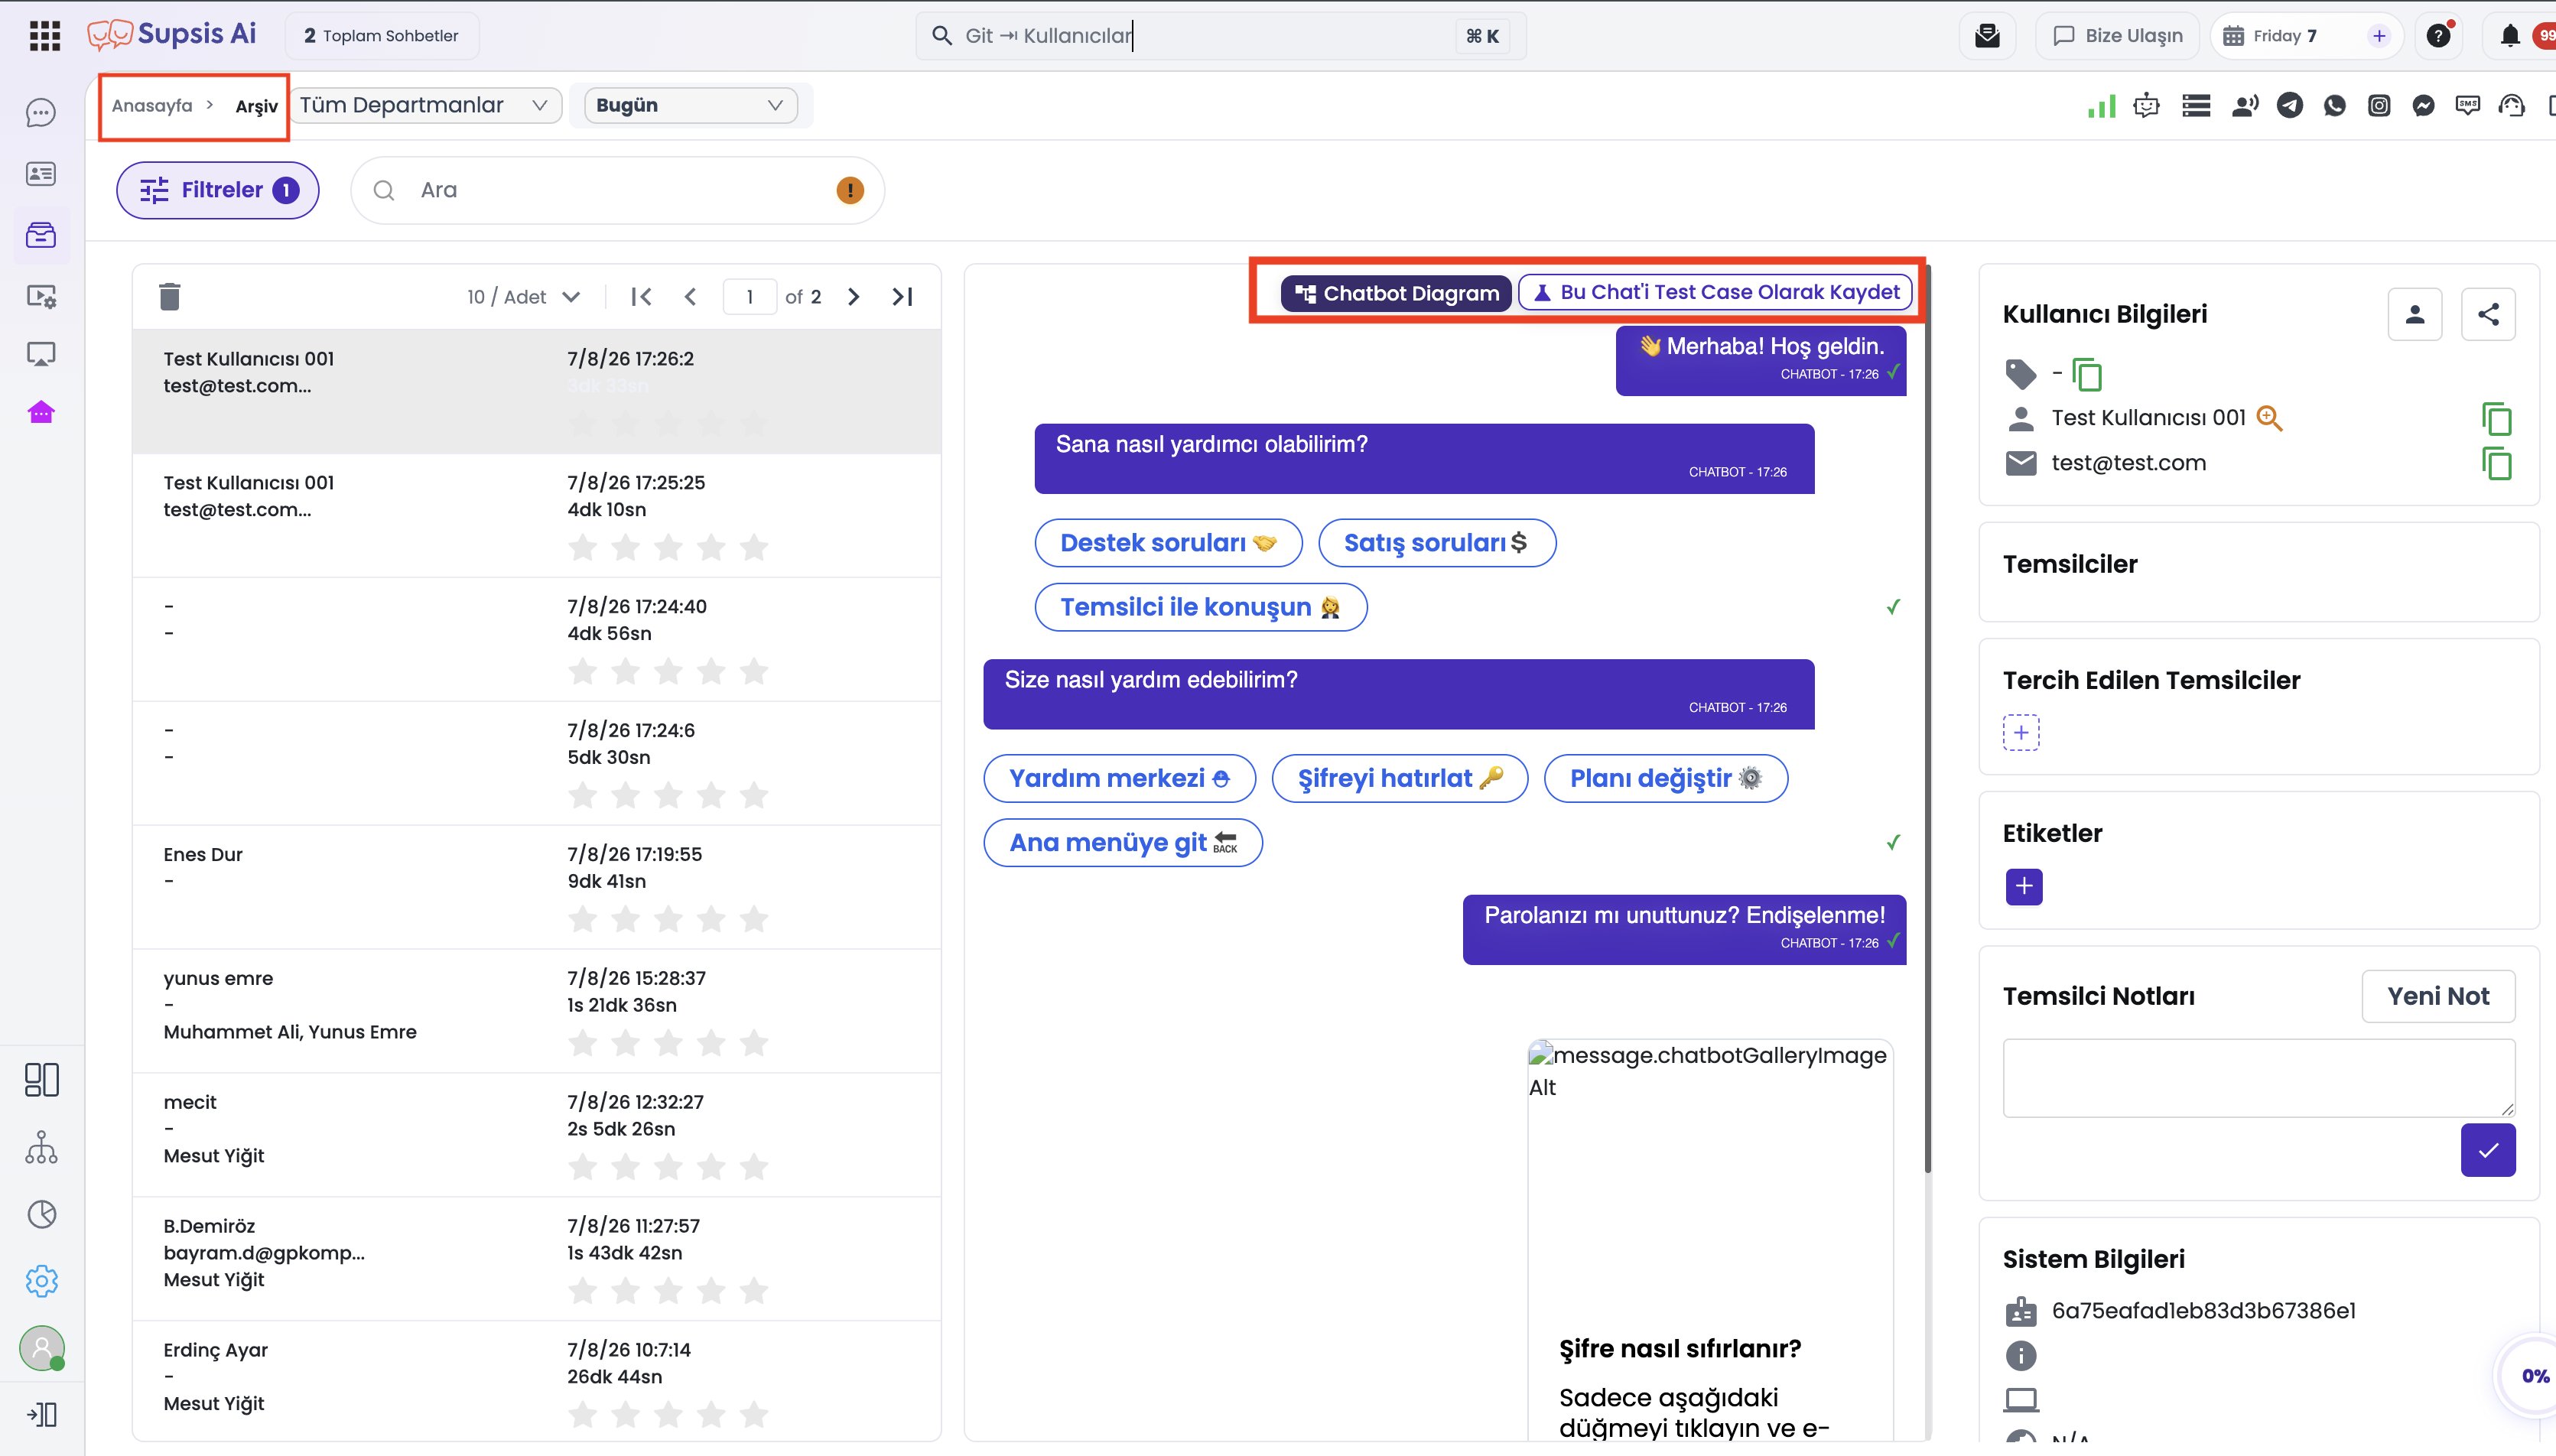Add calendar event with plus button
Screen dimensions: 2556x1456
click(x=2378, y=36)
